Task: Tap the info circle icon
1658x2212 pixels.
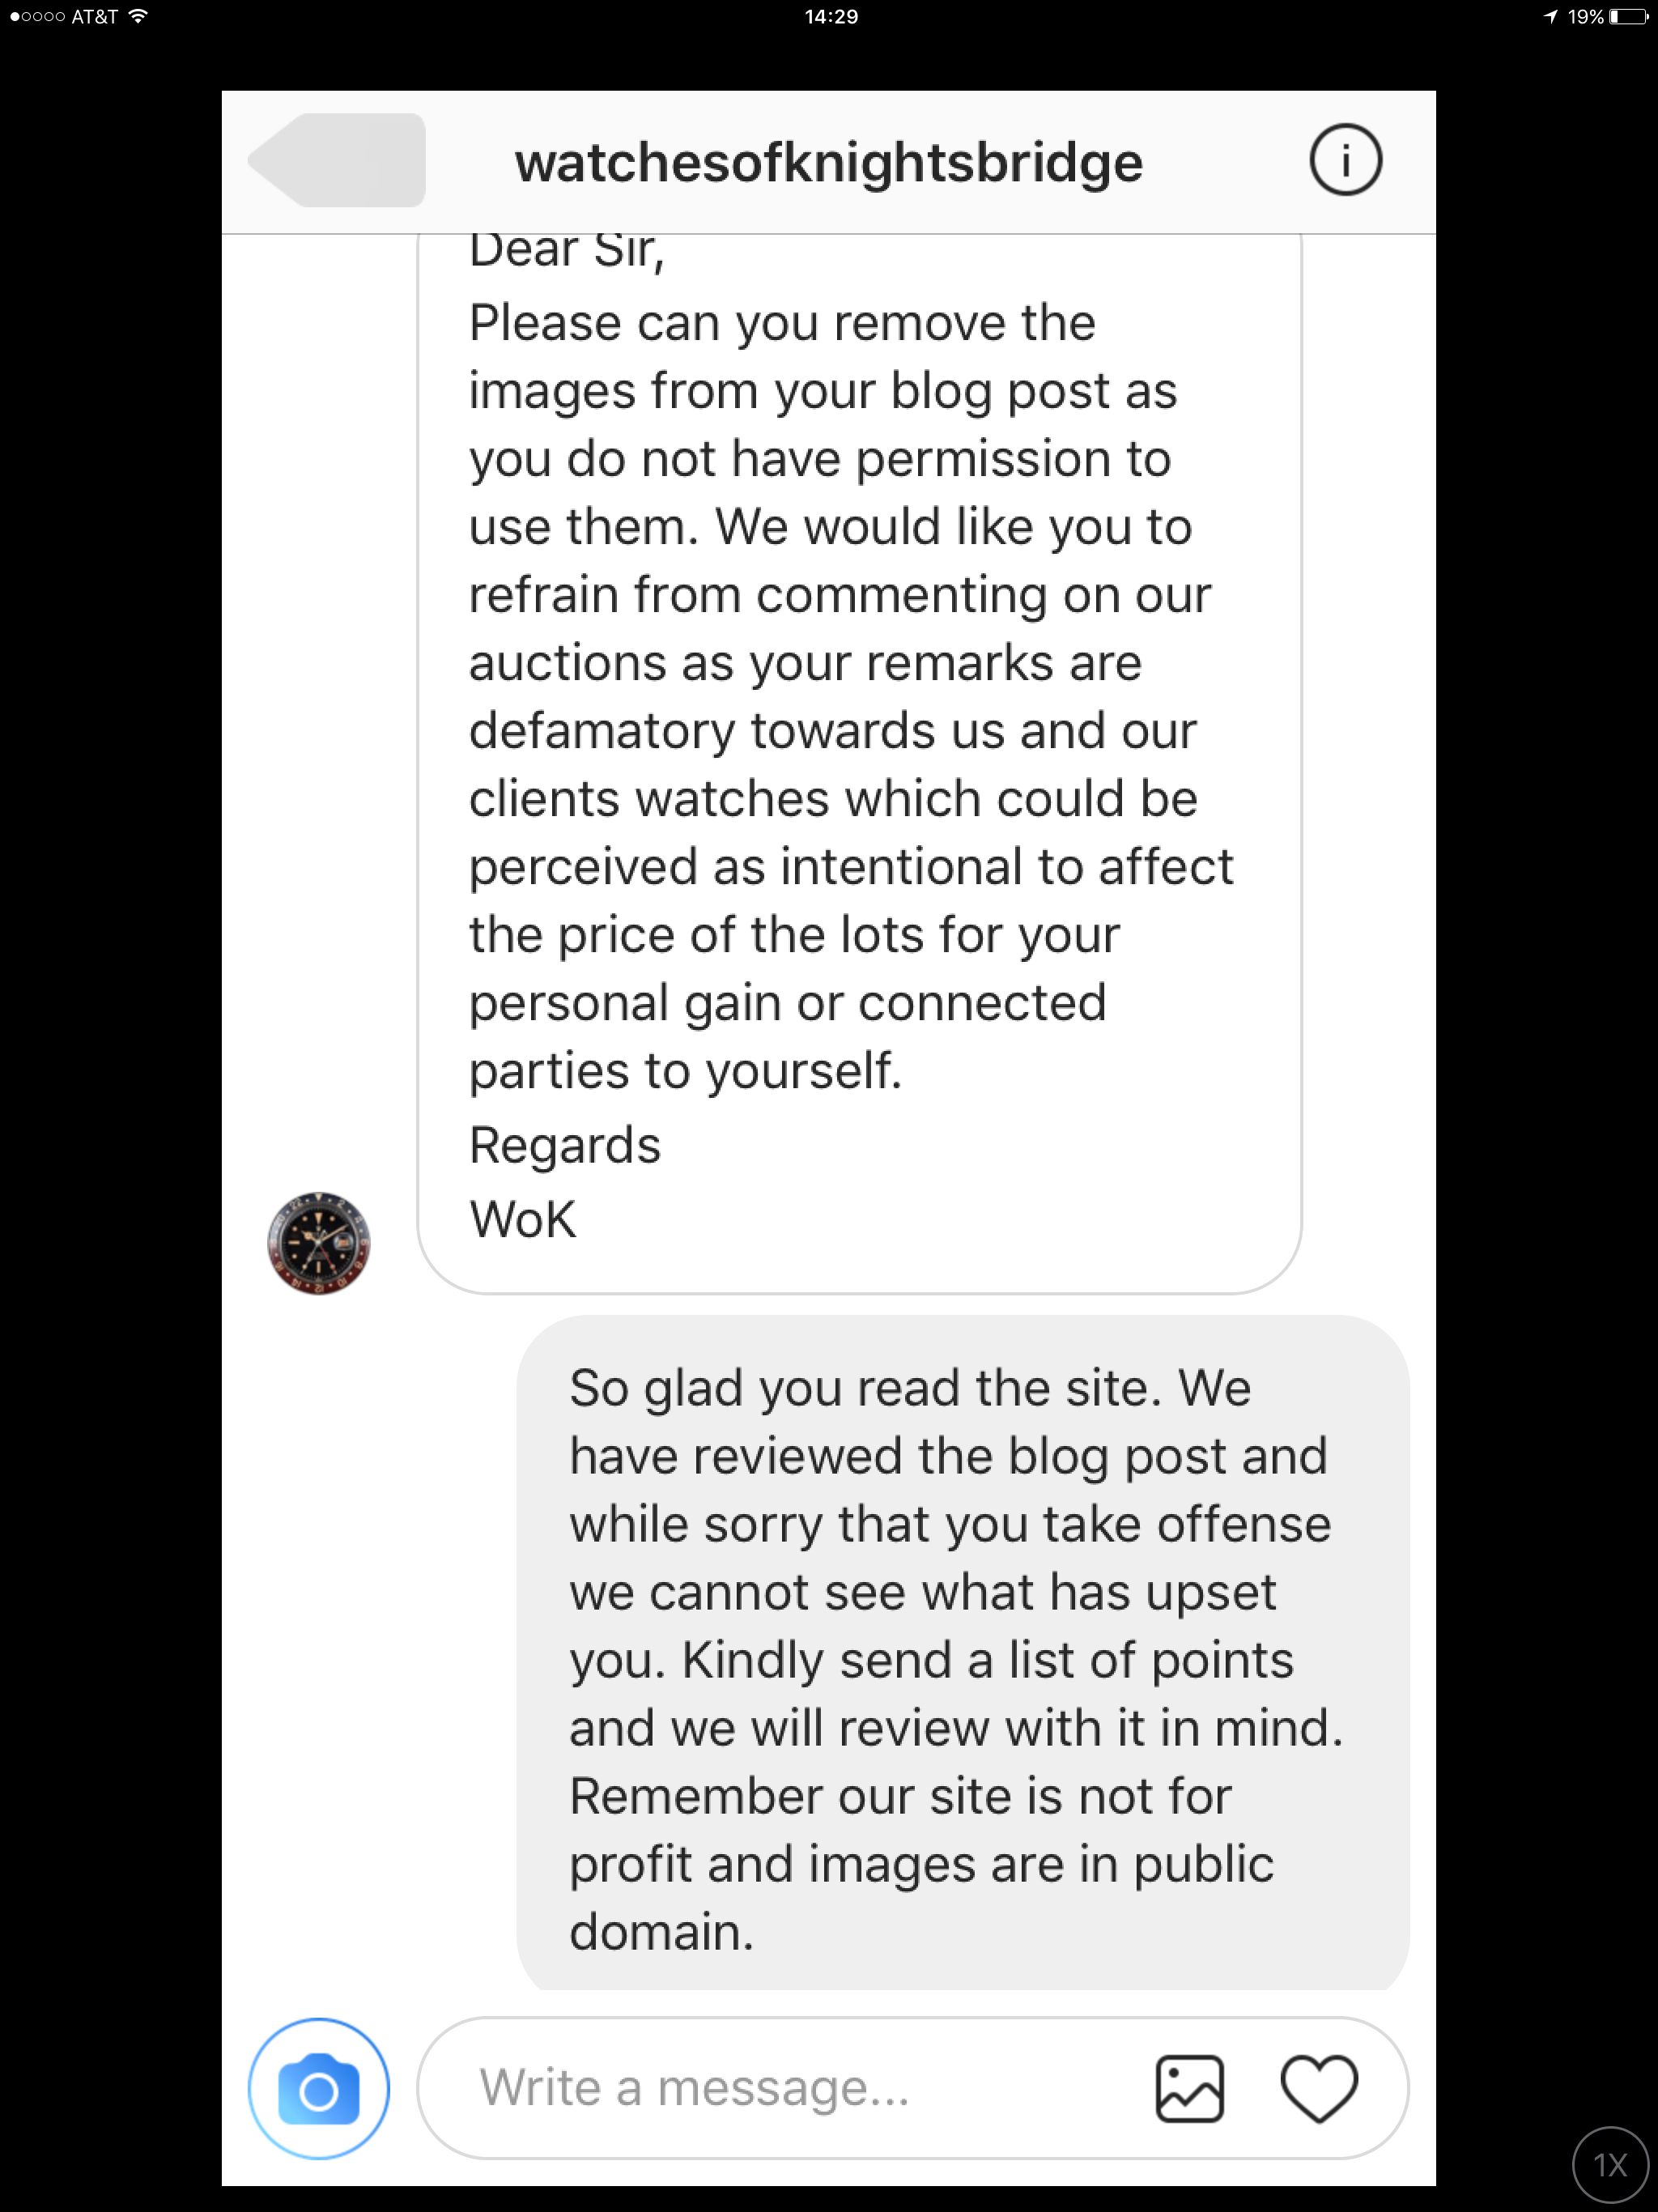Action: tap(1345, 160)
